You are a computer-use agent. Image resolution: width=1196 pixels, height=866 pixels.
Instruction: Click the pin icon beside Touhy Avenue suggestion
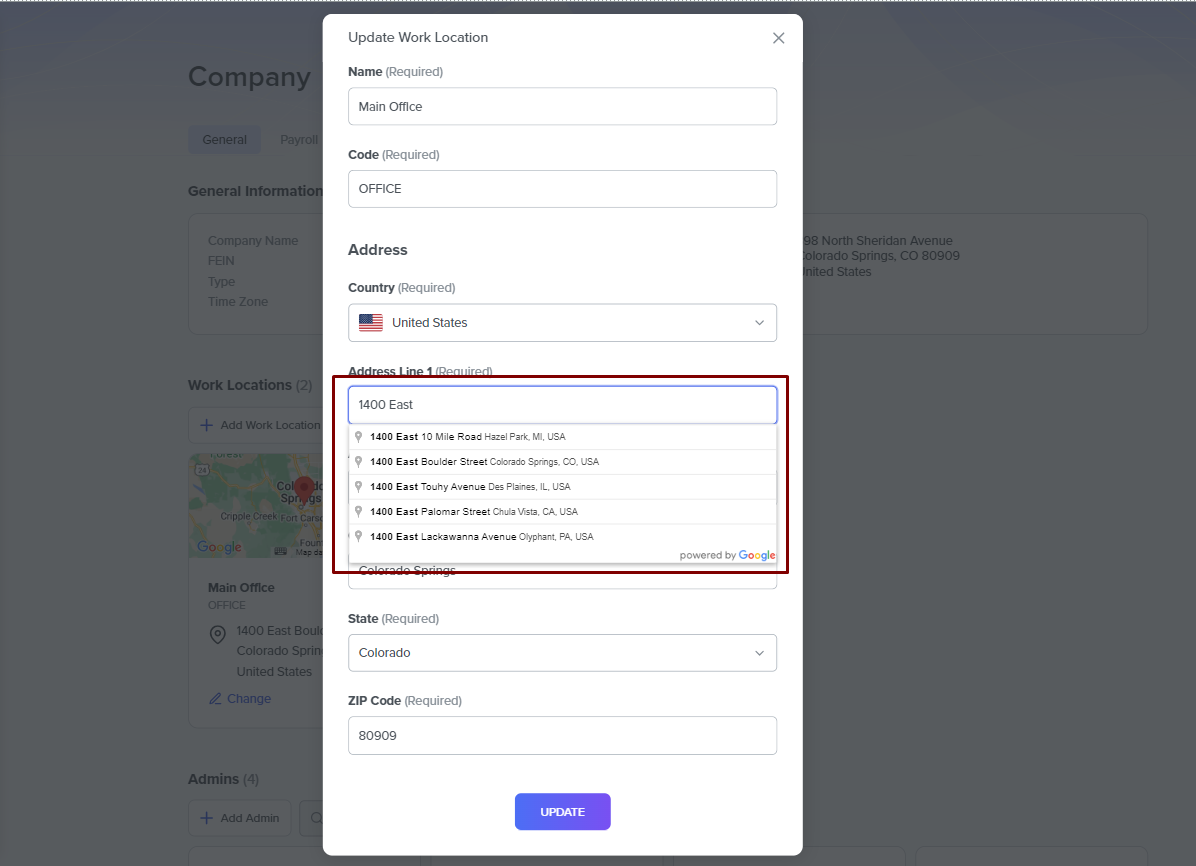(x=359, y=487)
